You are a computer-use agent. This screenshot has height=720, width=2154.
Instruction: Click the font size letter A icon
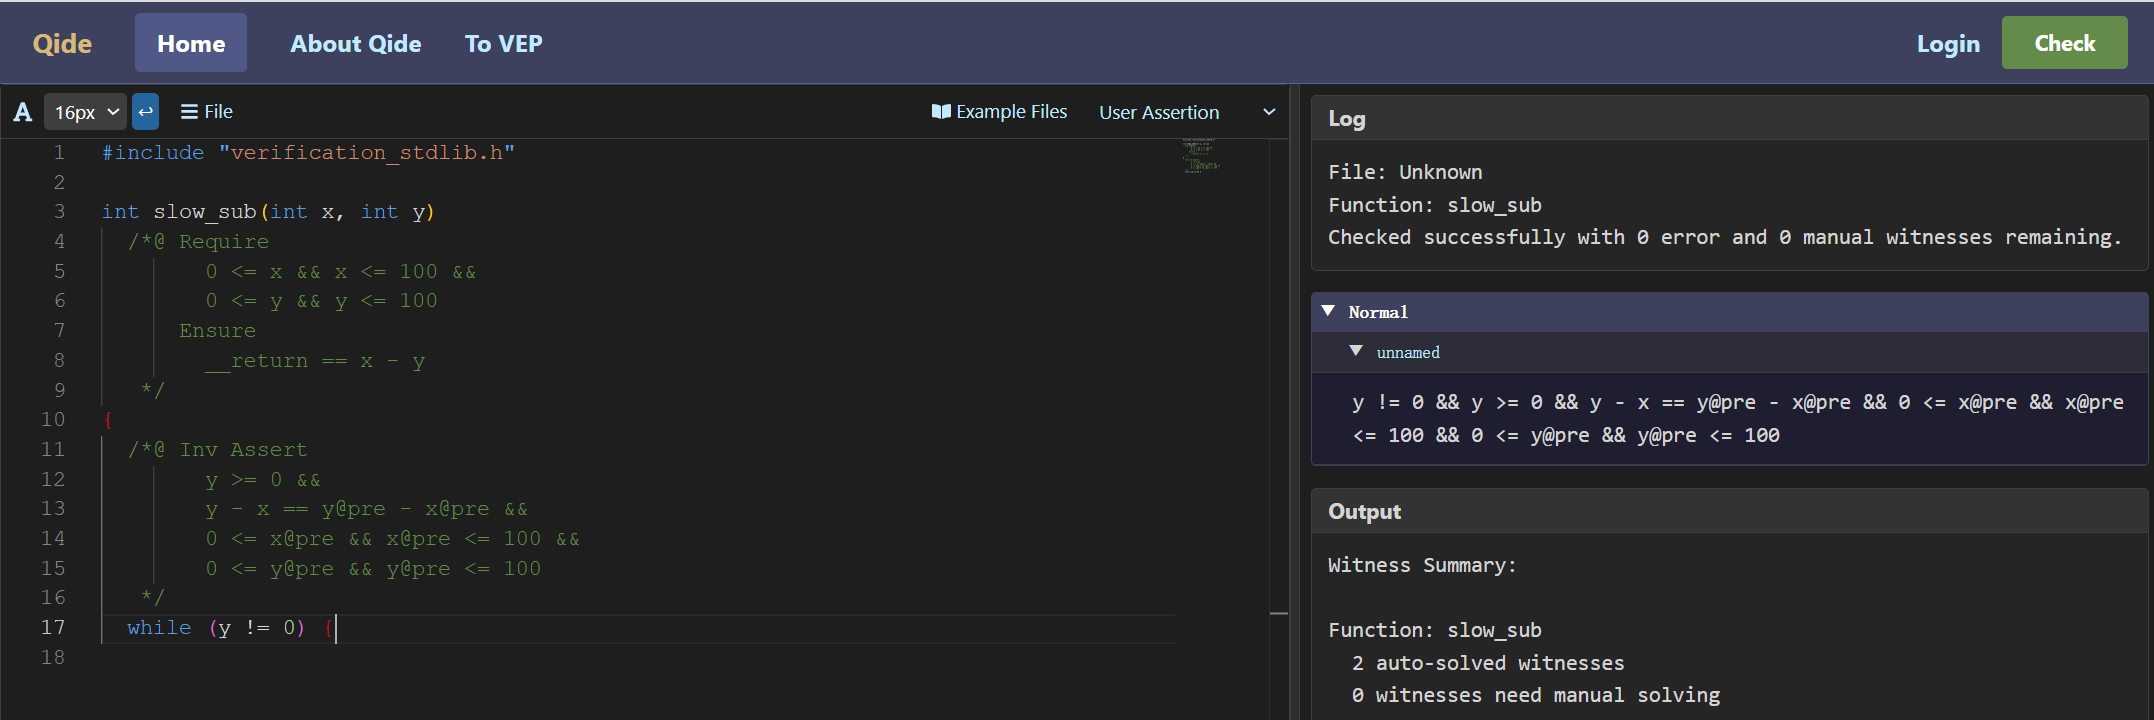click(x=22, y=112)
